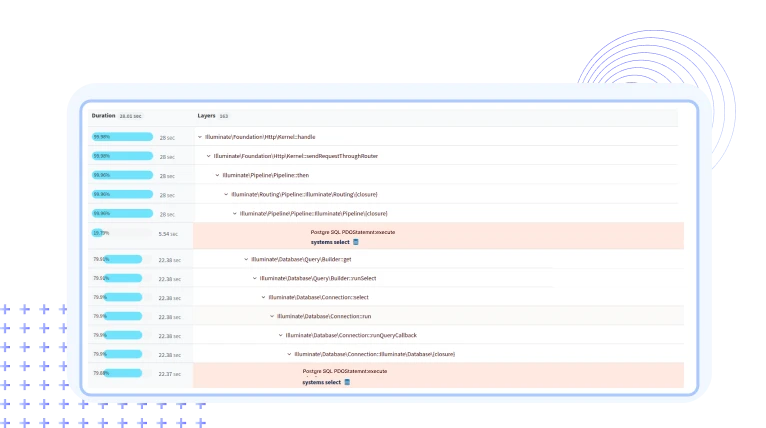The image size is (766, 428).
Task: Select the Connection::select layer name
Action: pos(319,297)
